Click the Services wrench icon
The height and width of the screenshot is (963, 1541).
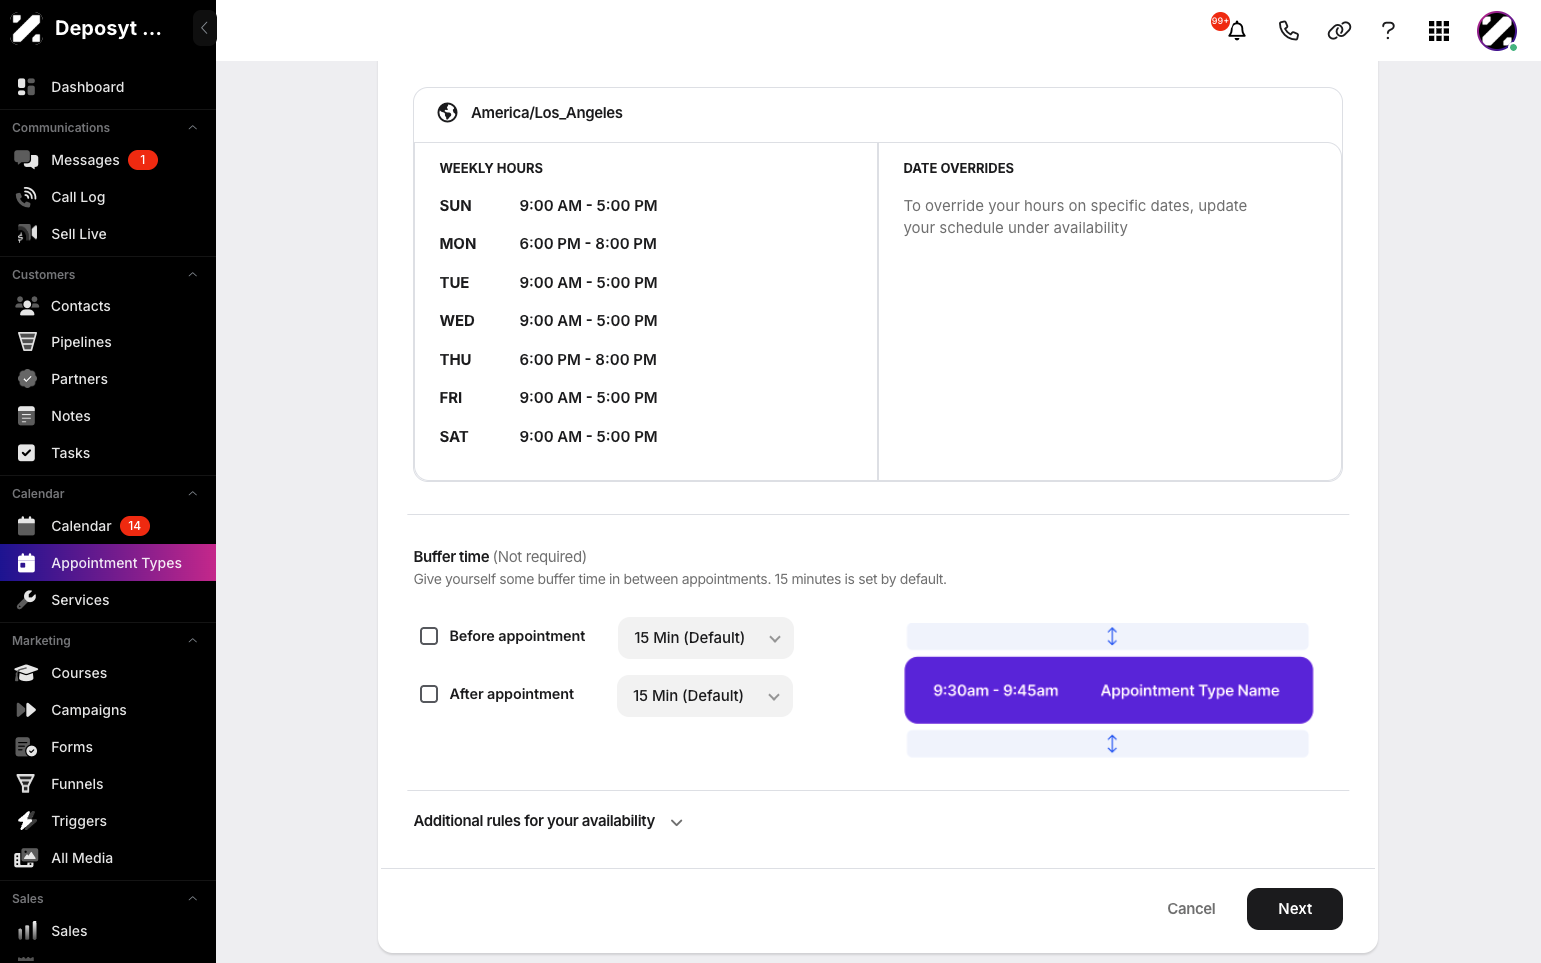tap(27, 600)
